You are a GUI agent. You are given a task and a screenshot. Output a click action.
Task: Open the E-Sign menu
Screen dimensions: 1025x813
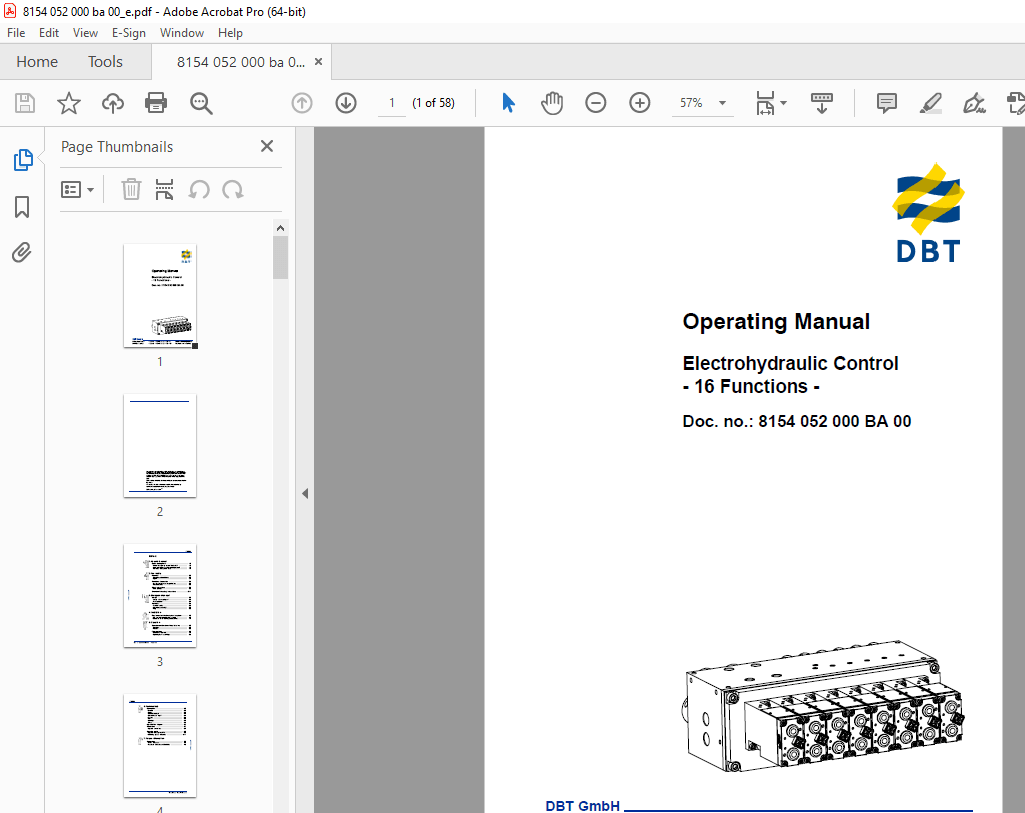click(x=128, y=33)
